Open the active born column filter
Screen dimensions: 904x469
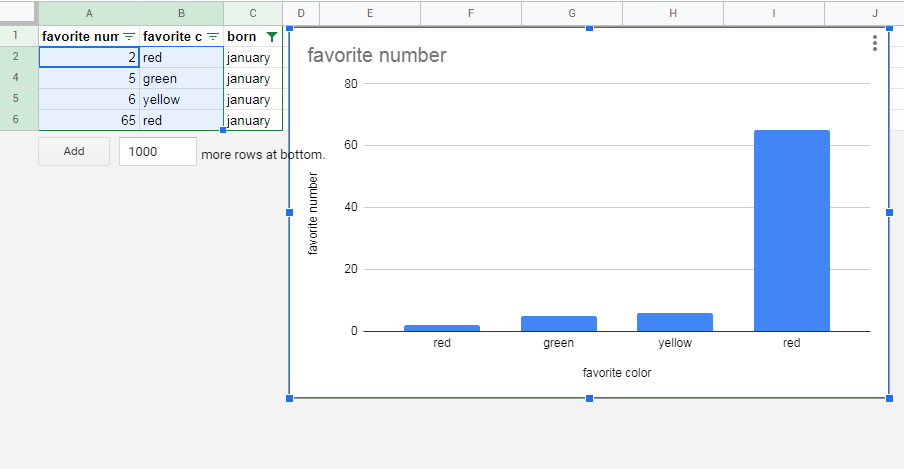(272, 36)
